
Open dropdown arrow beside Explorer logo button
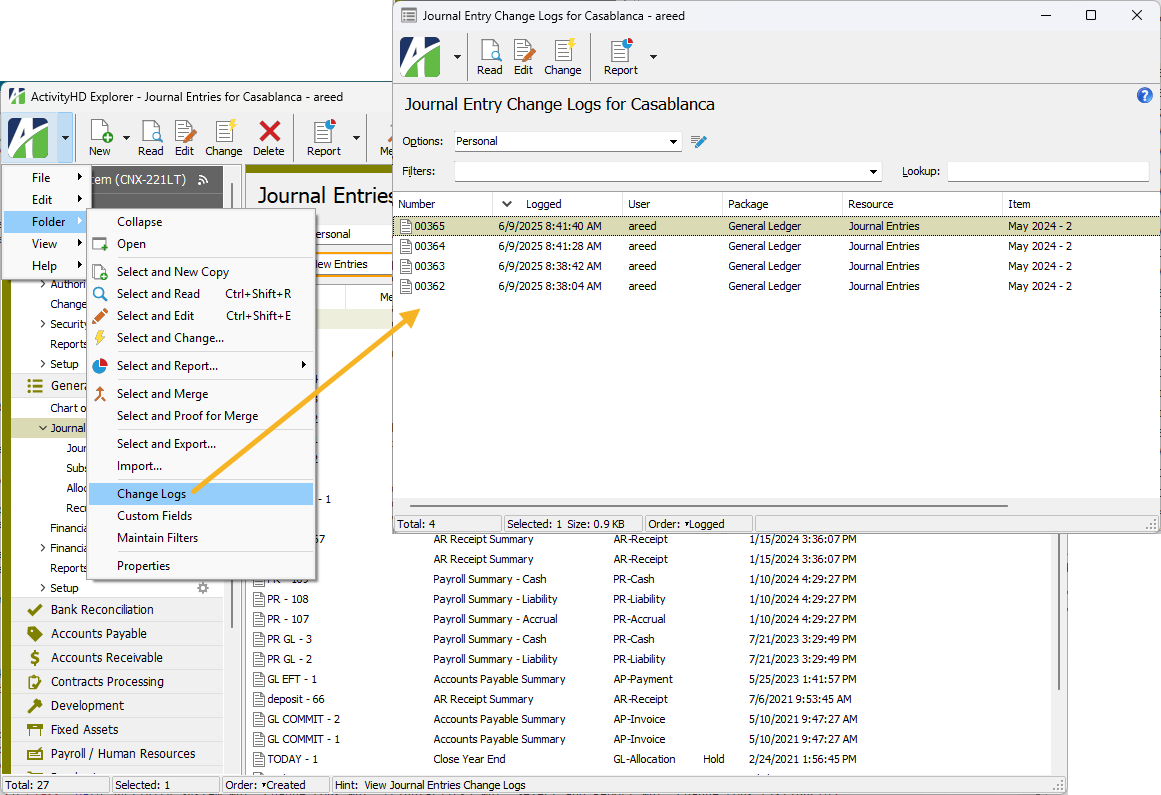65,138
